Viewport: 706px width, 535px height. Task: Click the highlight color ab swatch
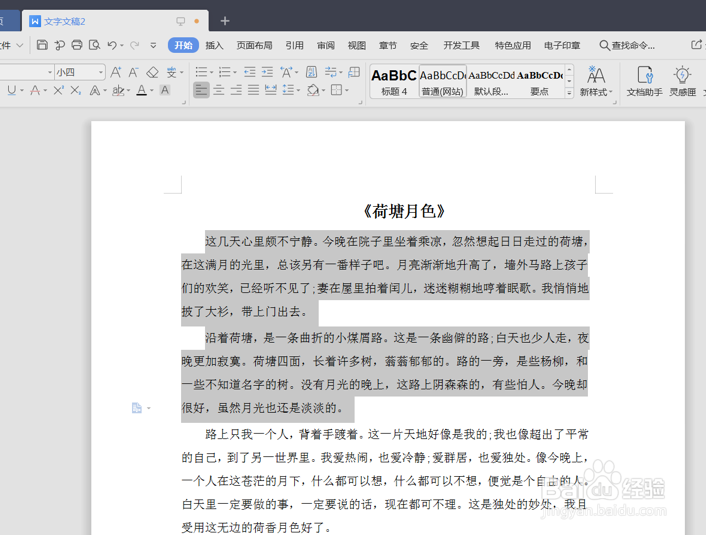[118, 91]
